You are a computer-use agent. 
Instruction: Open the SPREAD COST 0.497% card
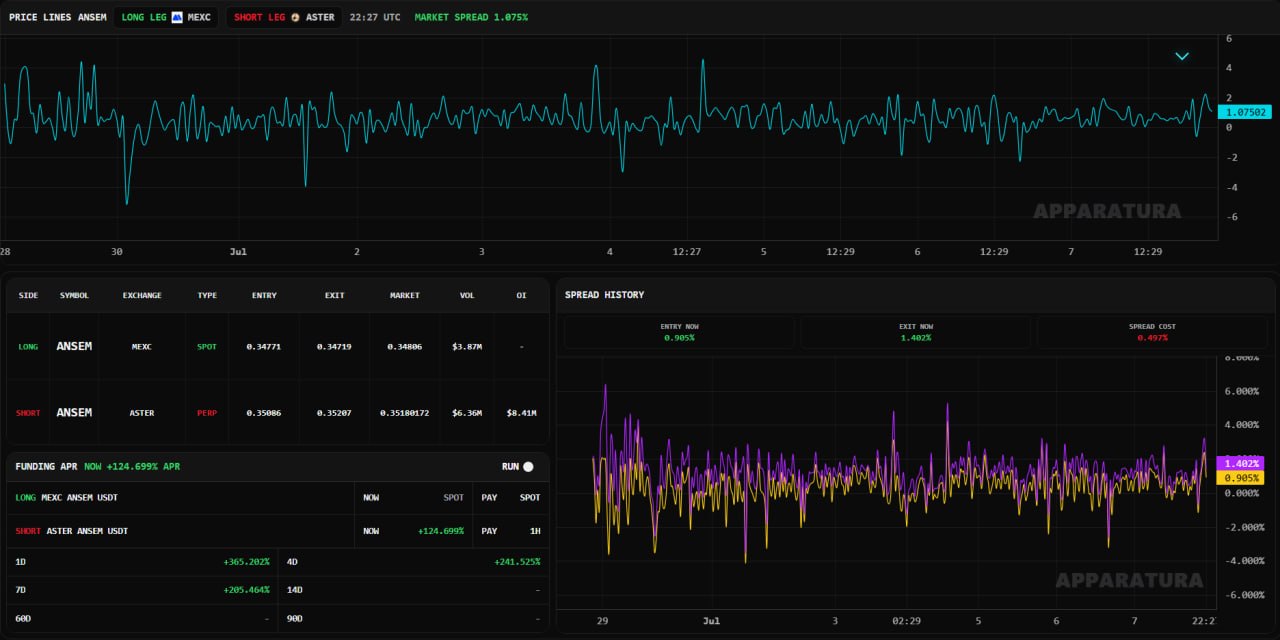[x=1152, y=332]
